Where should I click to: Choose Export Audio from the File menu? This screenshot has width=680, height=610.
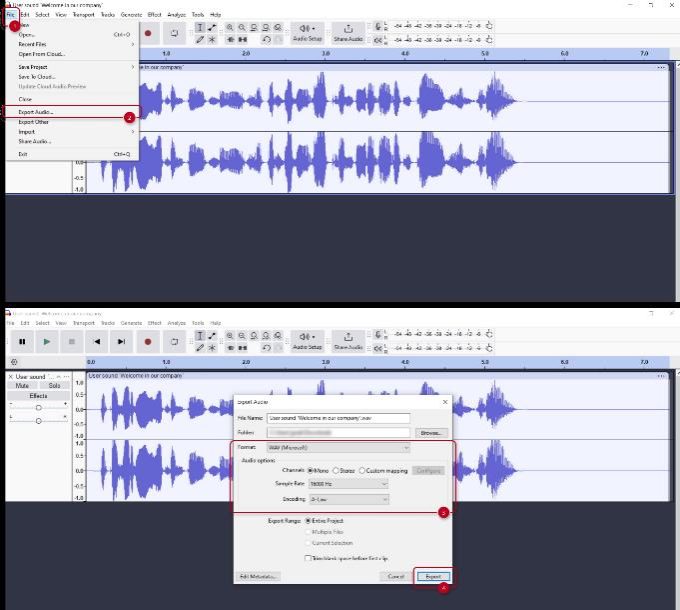point(36,112)
